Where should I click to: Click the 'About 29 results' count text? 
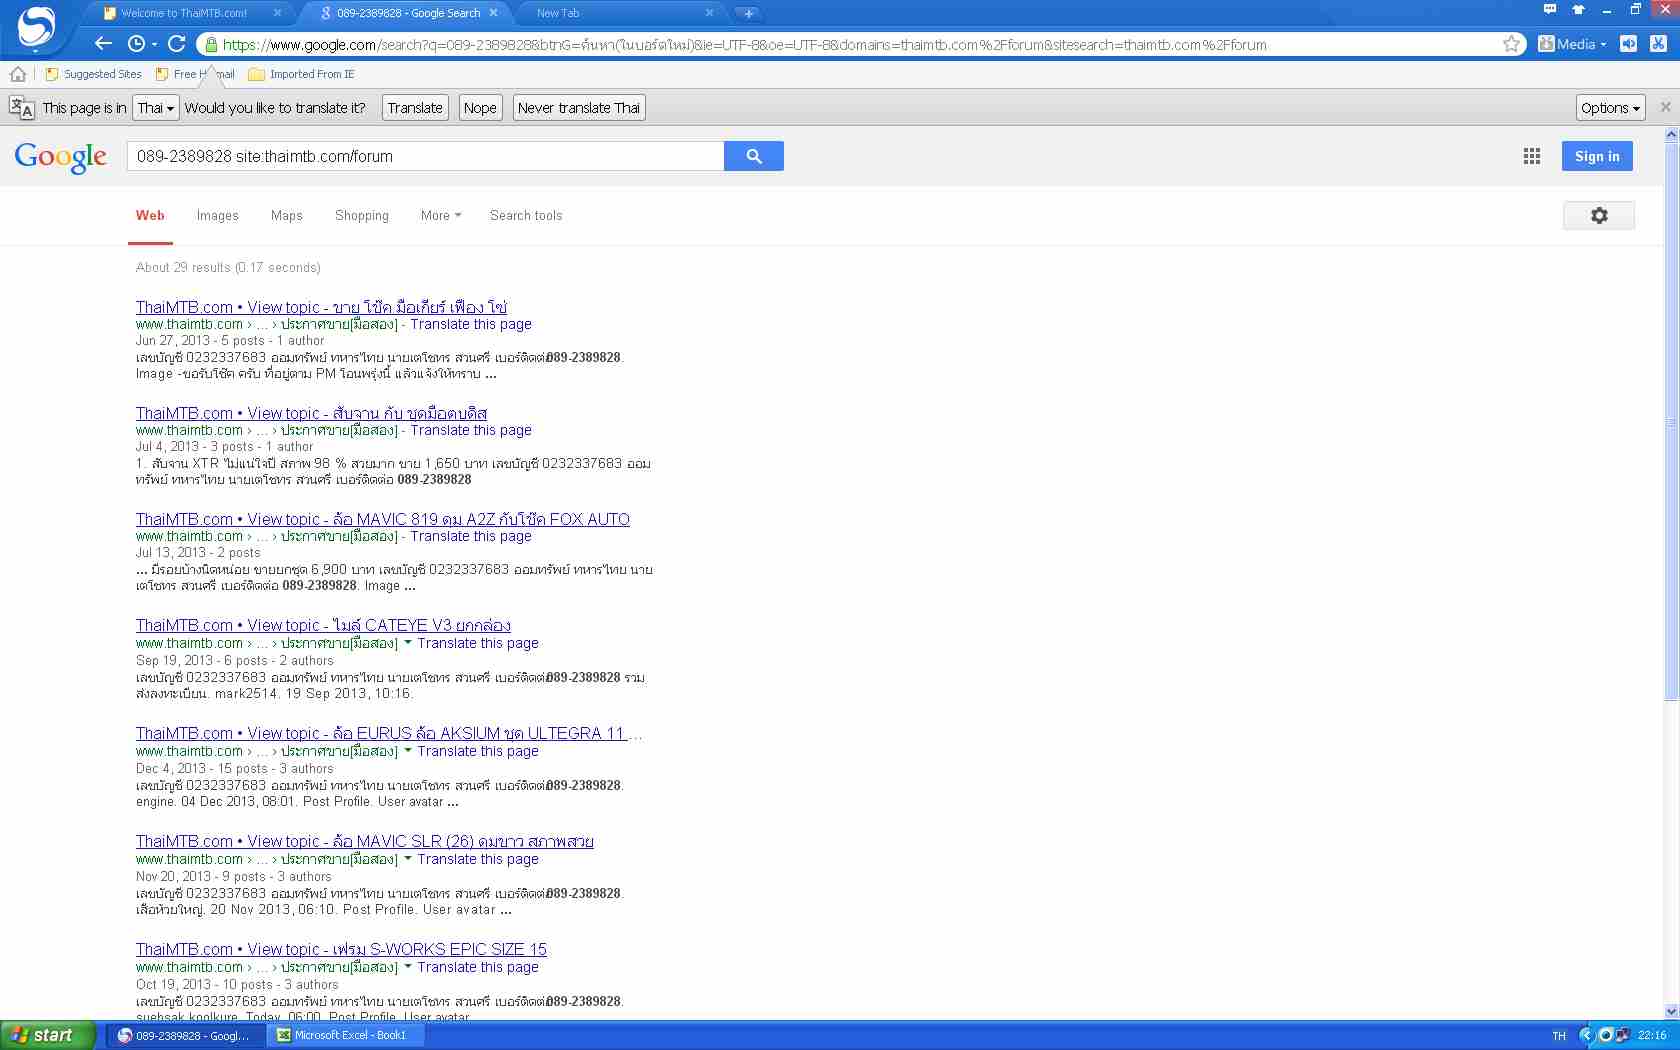point(228,267)
